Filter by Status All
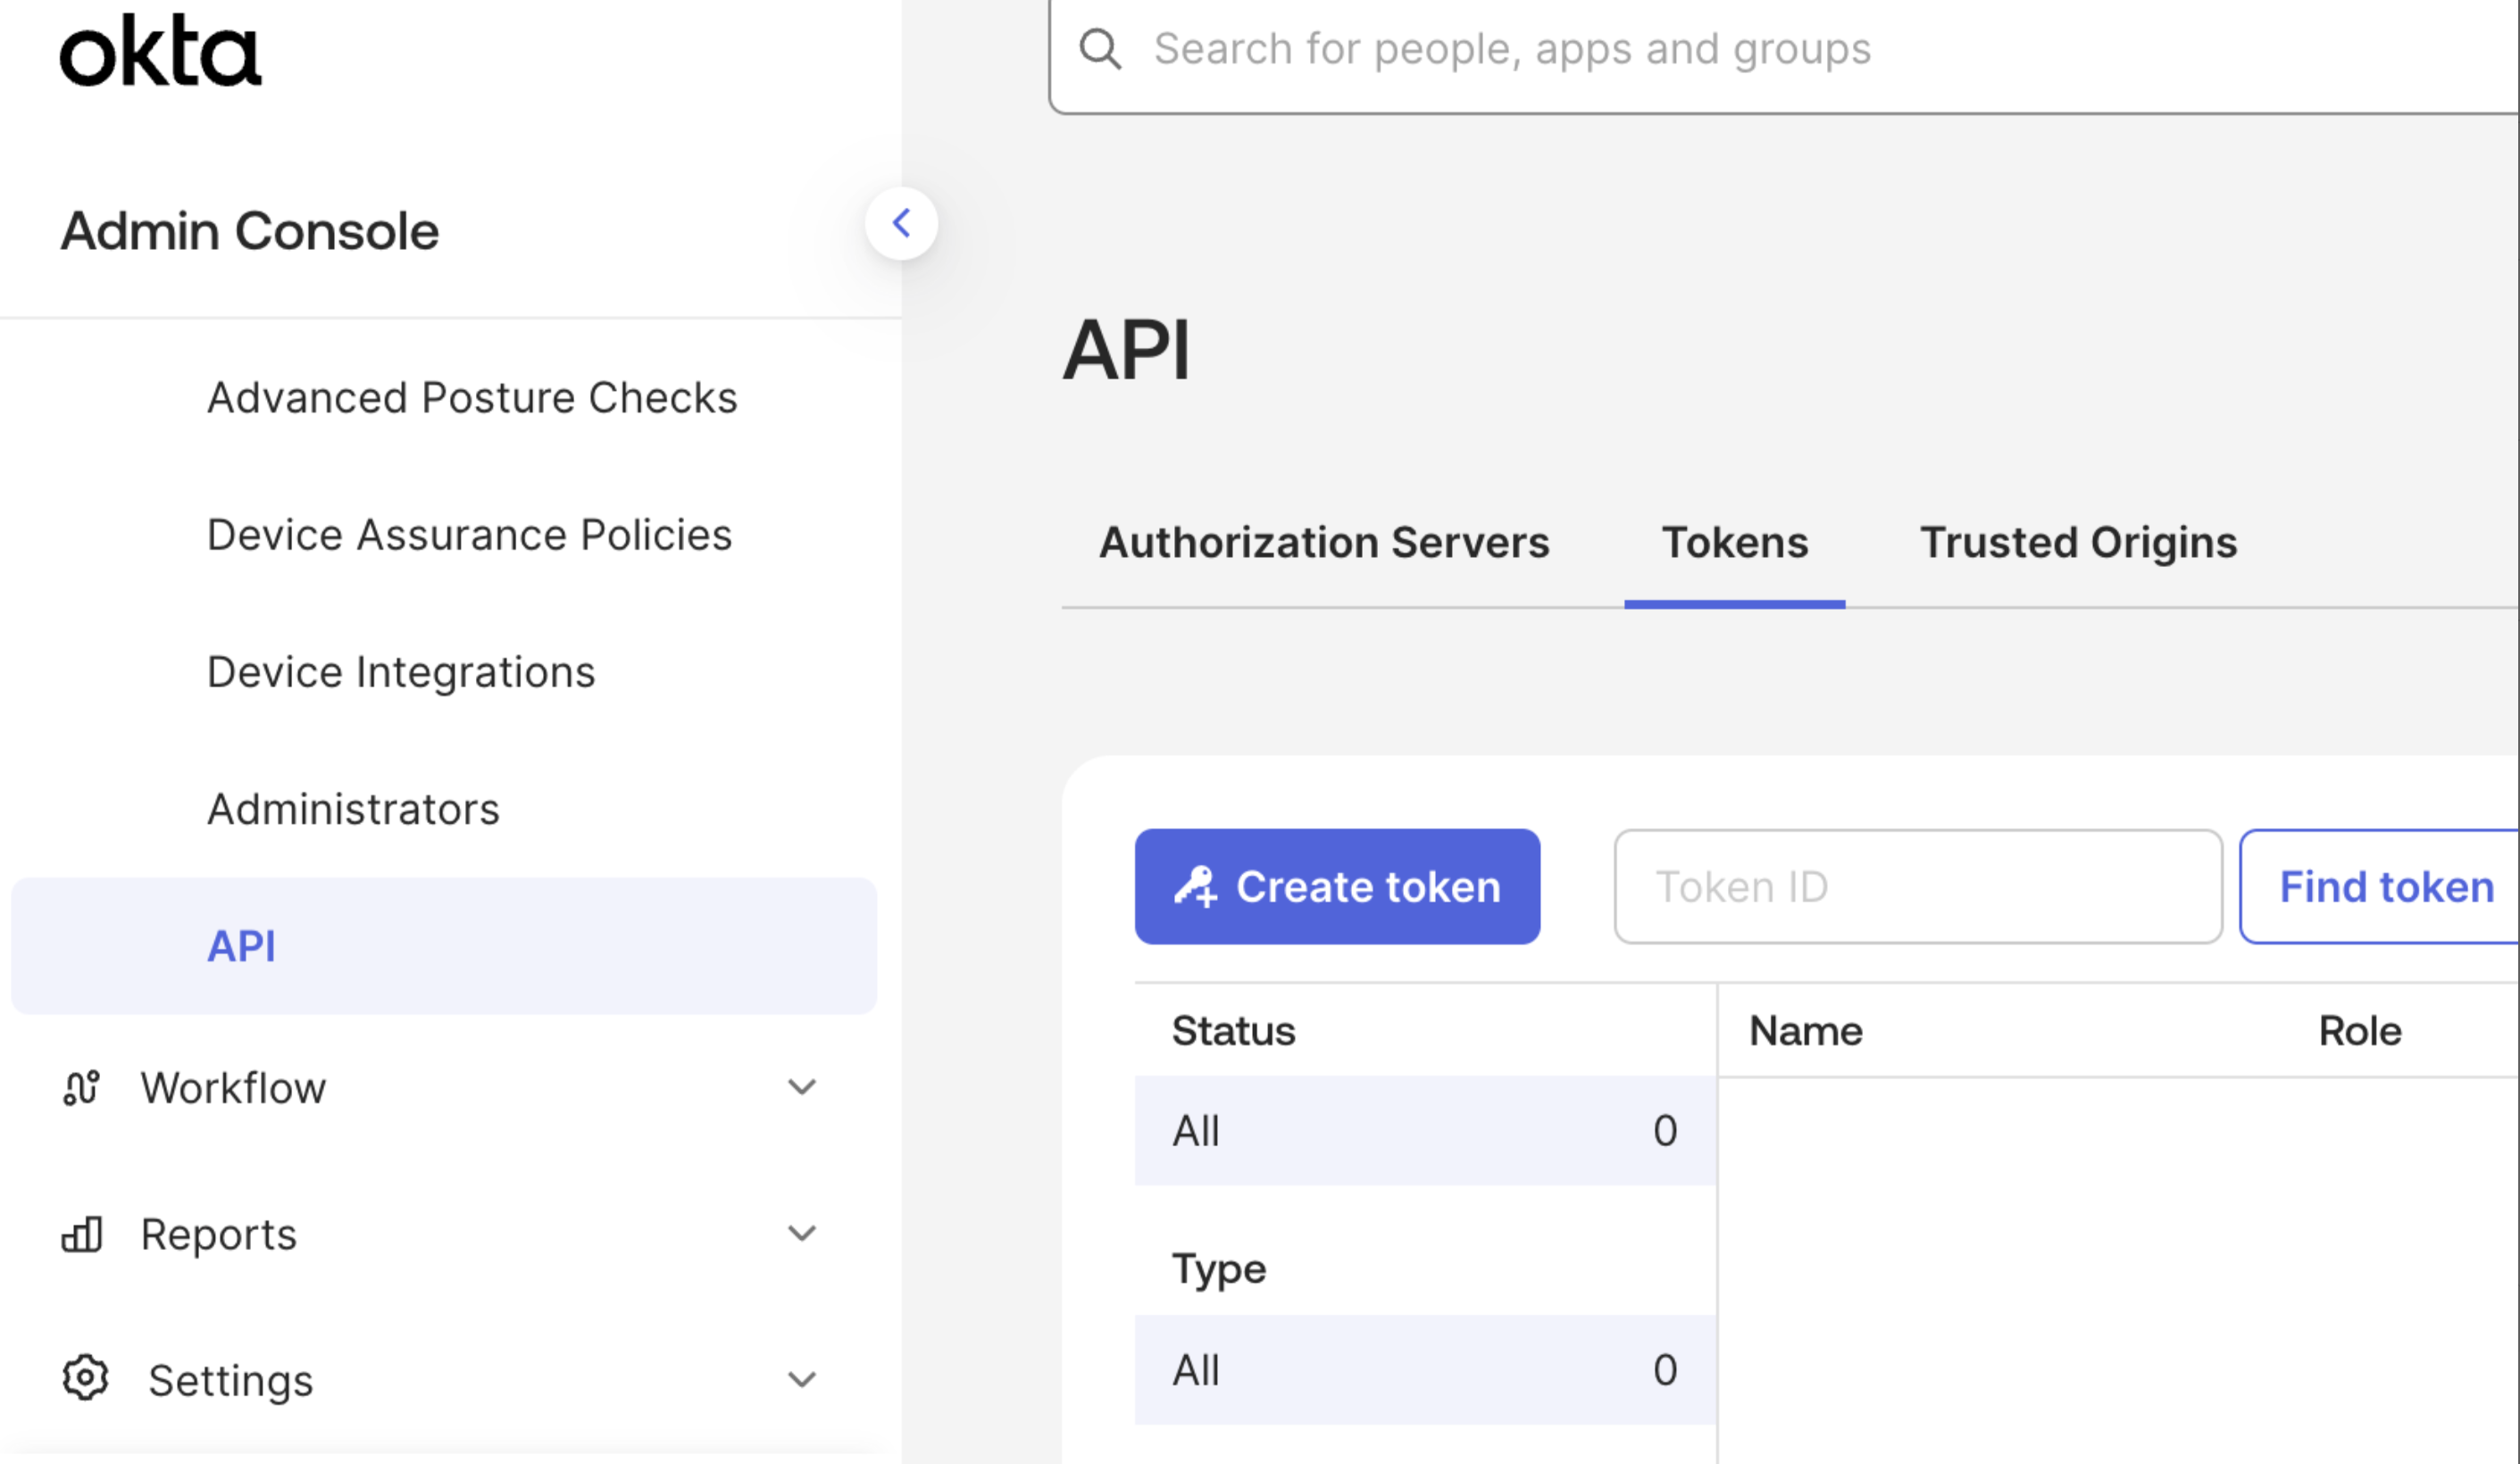This screenshot has width=2520, height=1464. pyautogui.click(x=1425, y=1131)
